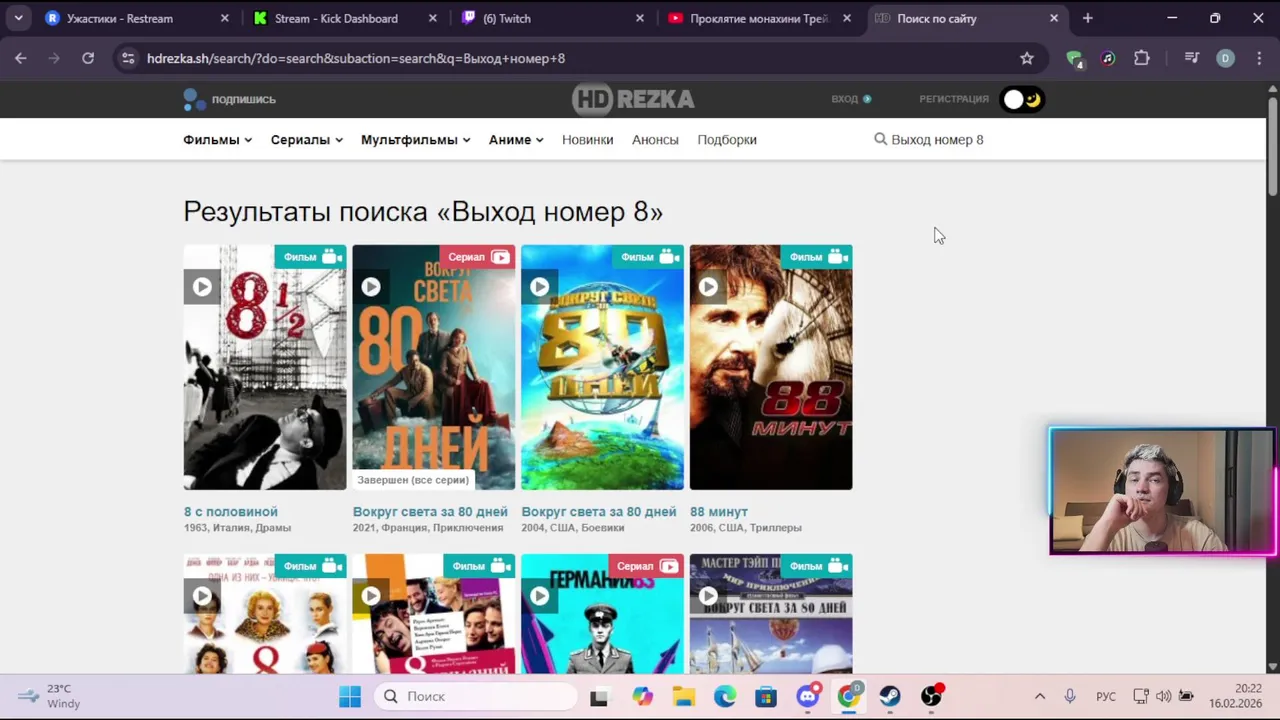Open Chrome's three-dot menu
1280x720 pixels.
click(1258, 58)
